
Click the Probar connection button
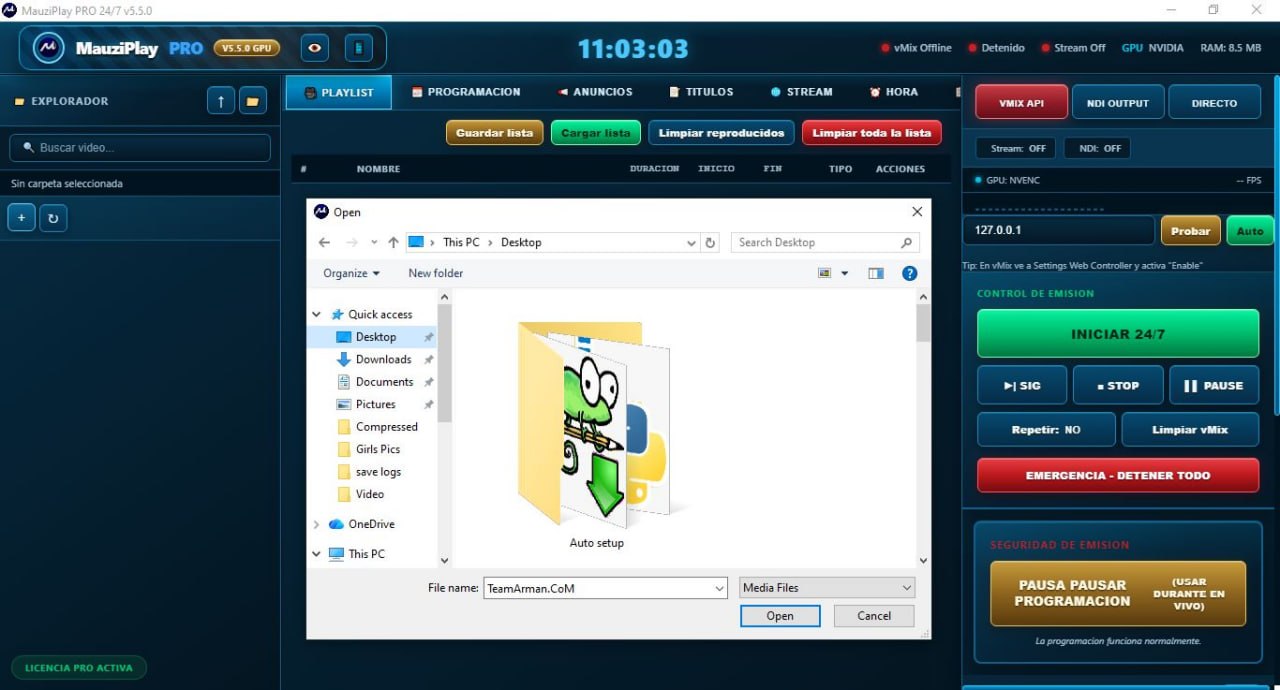point(1191,230)
